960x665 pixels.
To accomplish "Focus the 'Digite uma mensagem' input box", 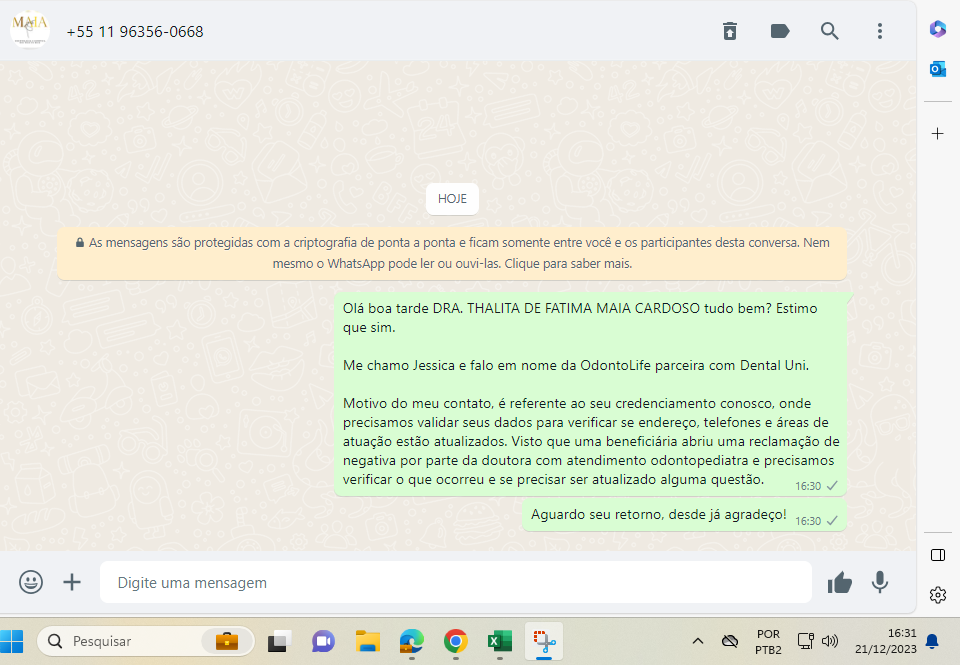I will coord(456,582).
